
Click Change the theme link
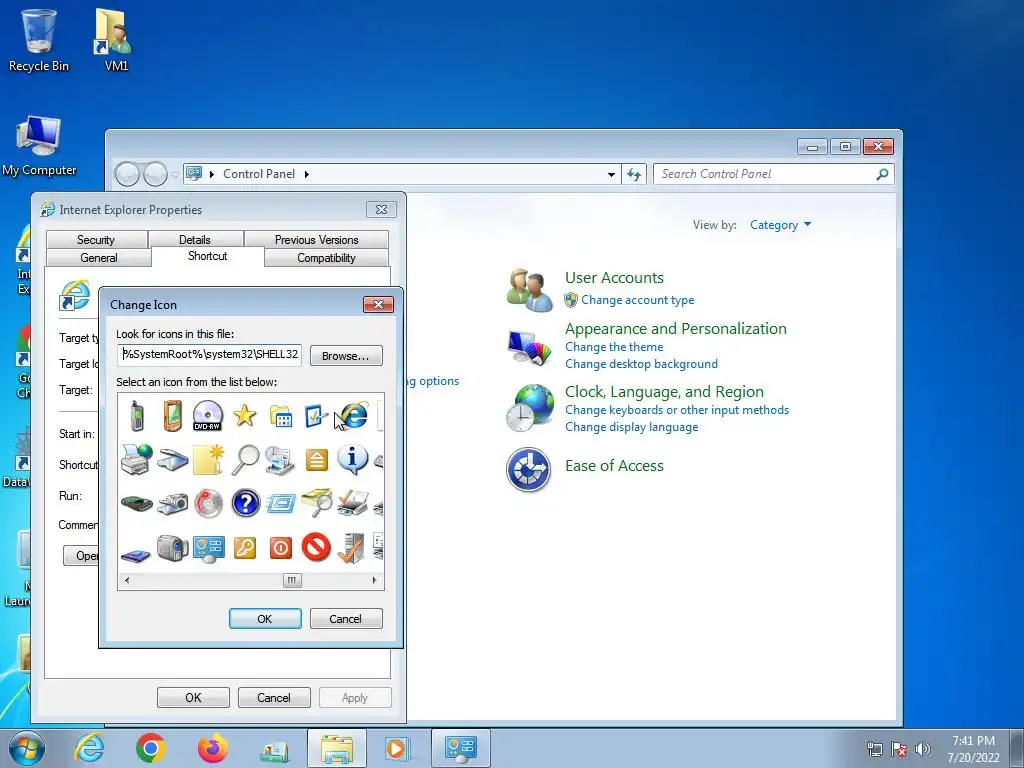[x=614, y=347]
